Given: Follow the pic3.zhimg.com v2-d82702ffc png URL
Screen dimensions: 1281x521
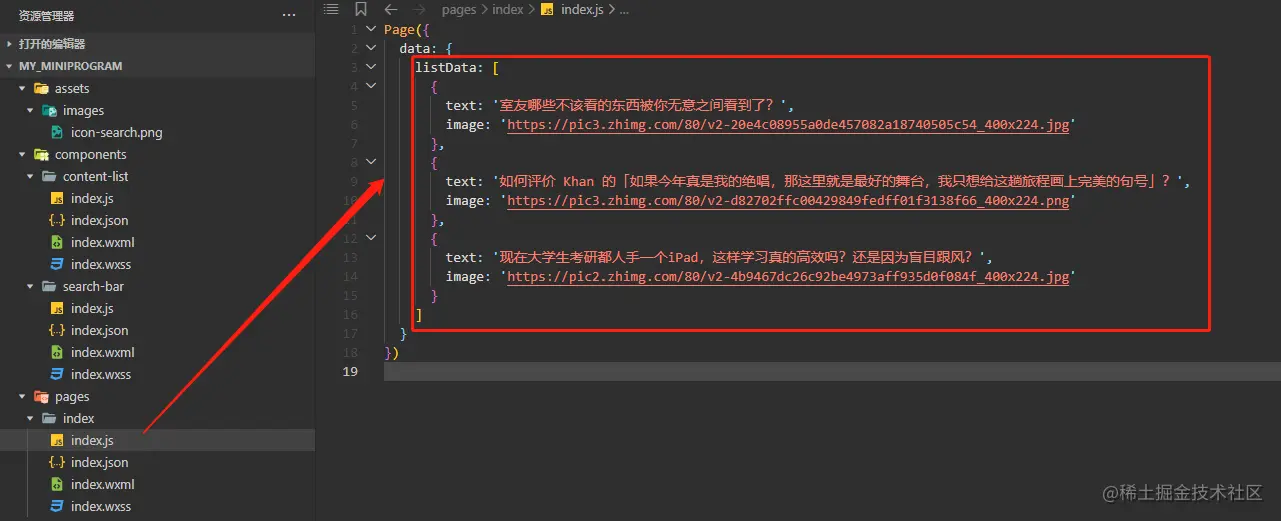Looking at the screenshot, I should (788, 201).
